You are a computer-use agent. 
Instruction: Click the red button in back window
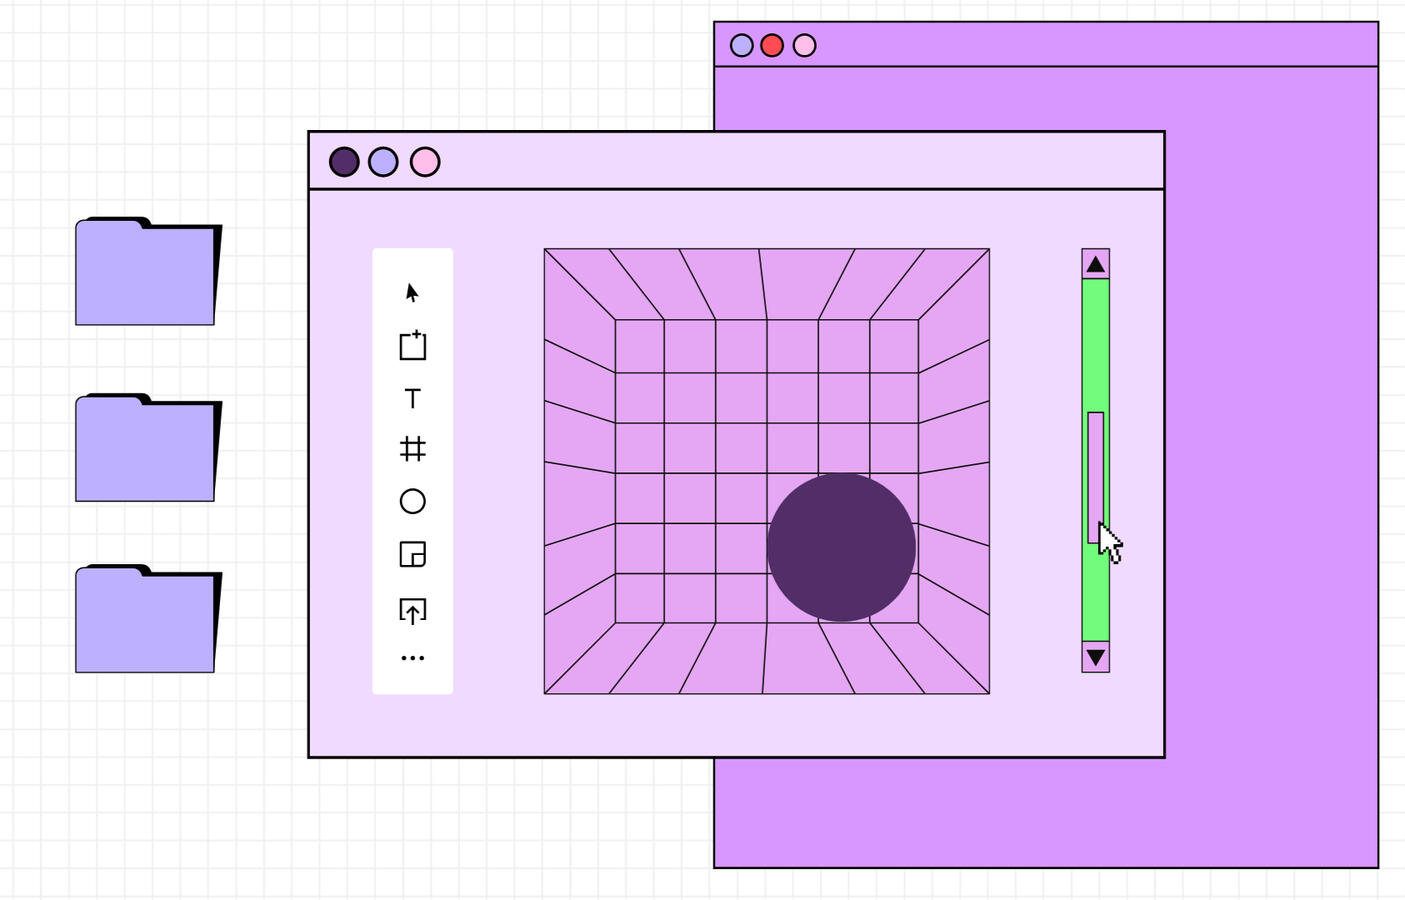click(x=772, y=45)
